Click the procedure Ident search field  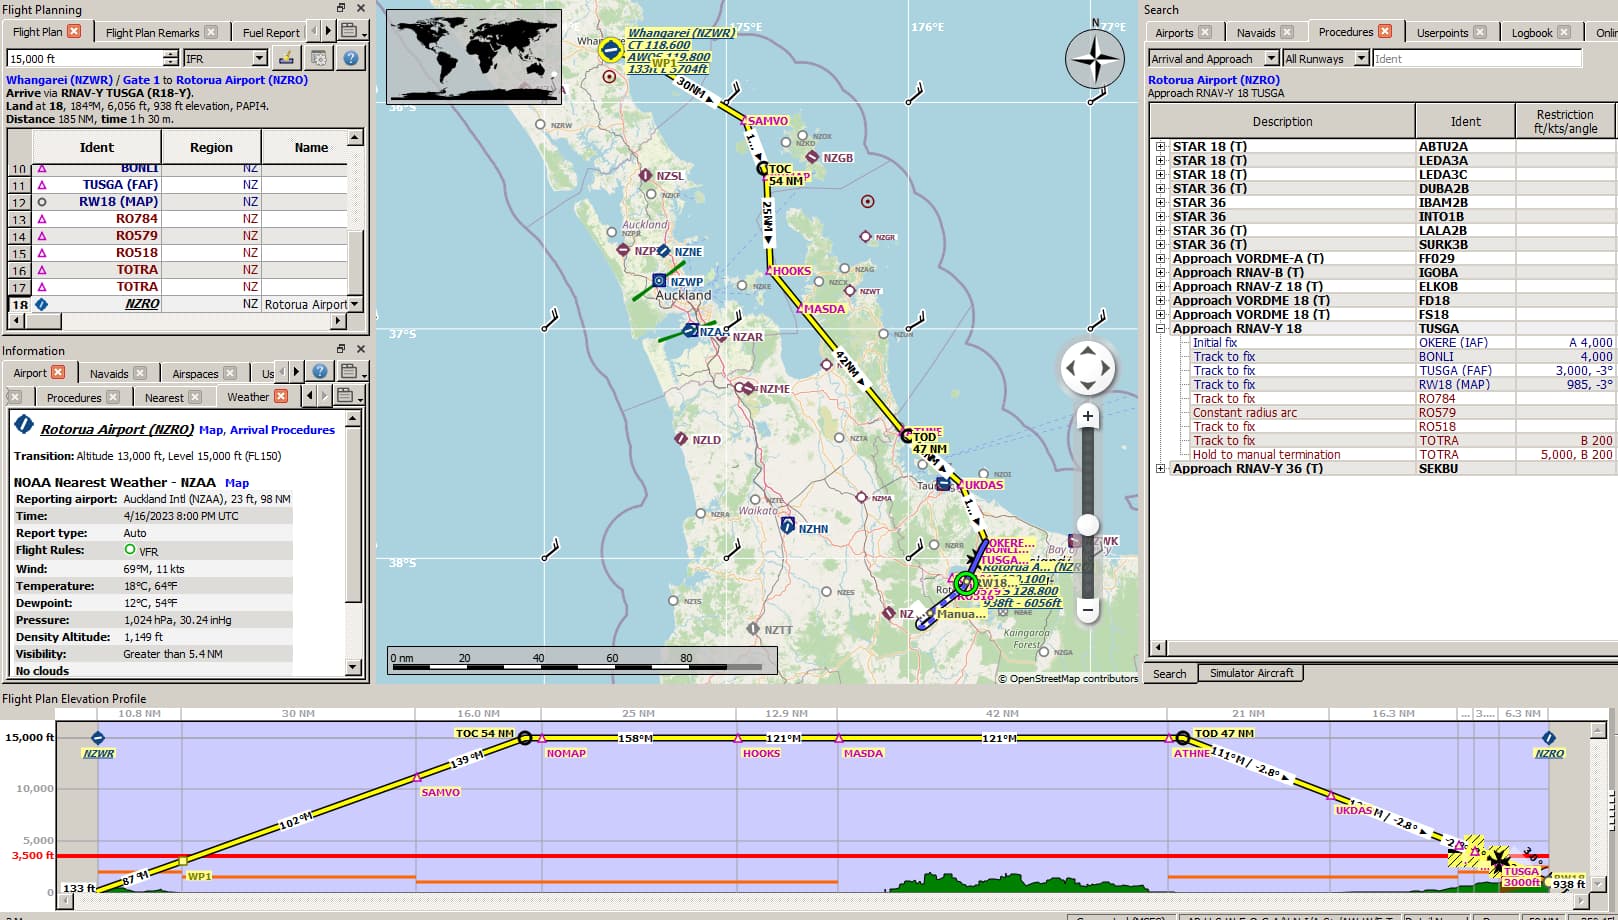tap(1476, 59)
